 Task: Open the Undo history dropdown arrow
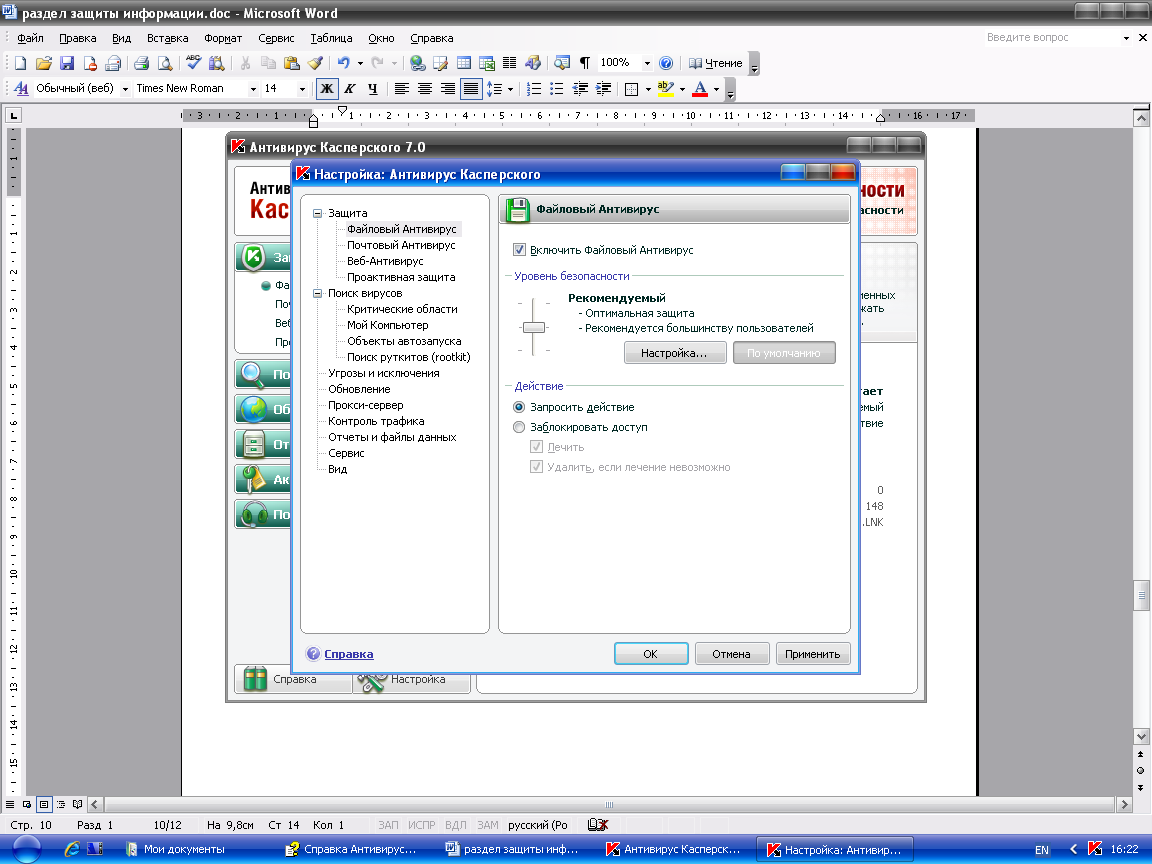click(360, 63)
